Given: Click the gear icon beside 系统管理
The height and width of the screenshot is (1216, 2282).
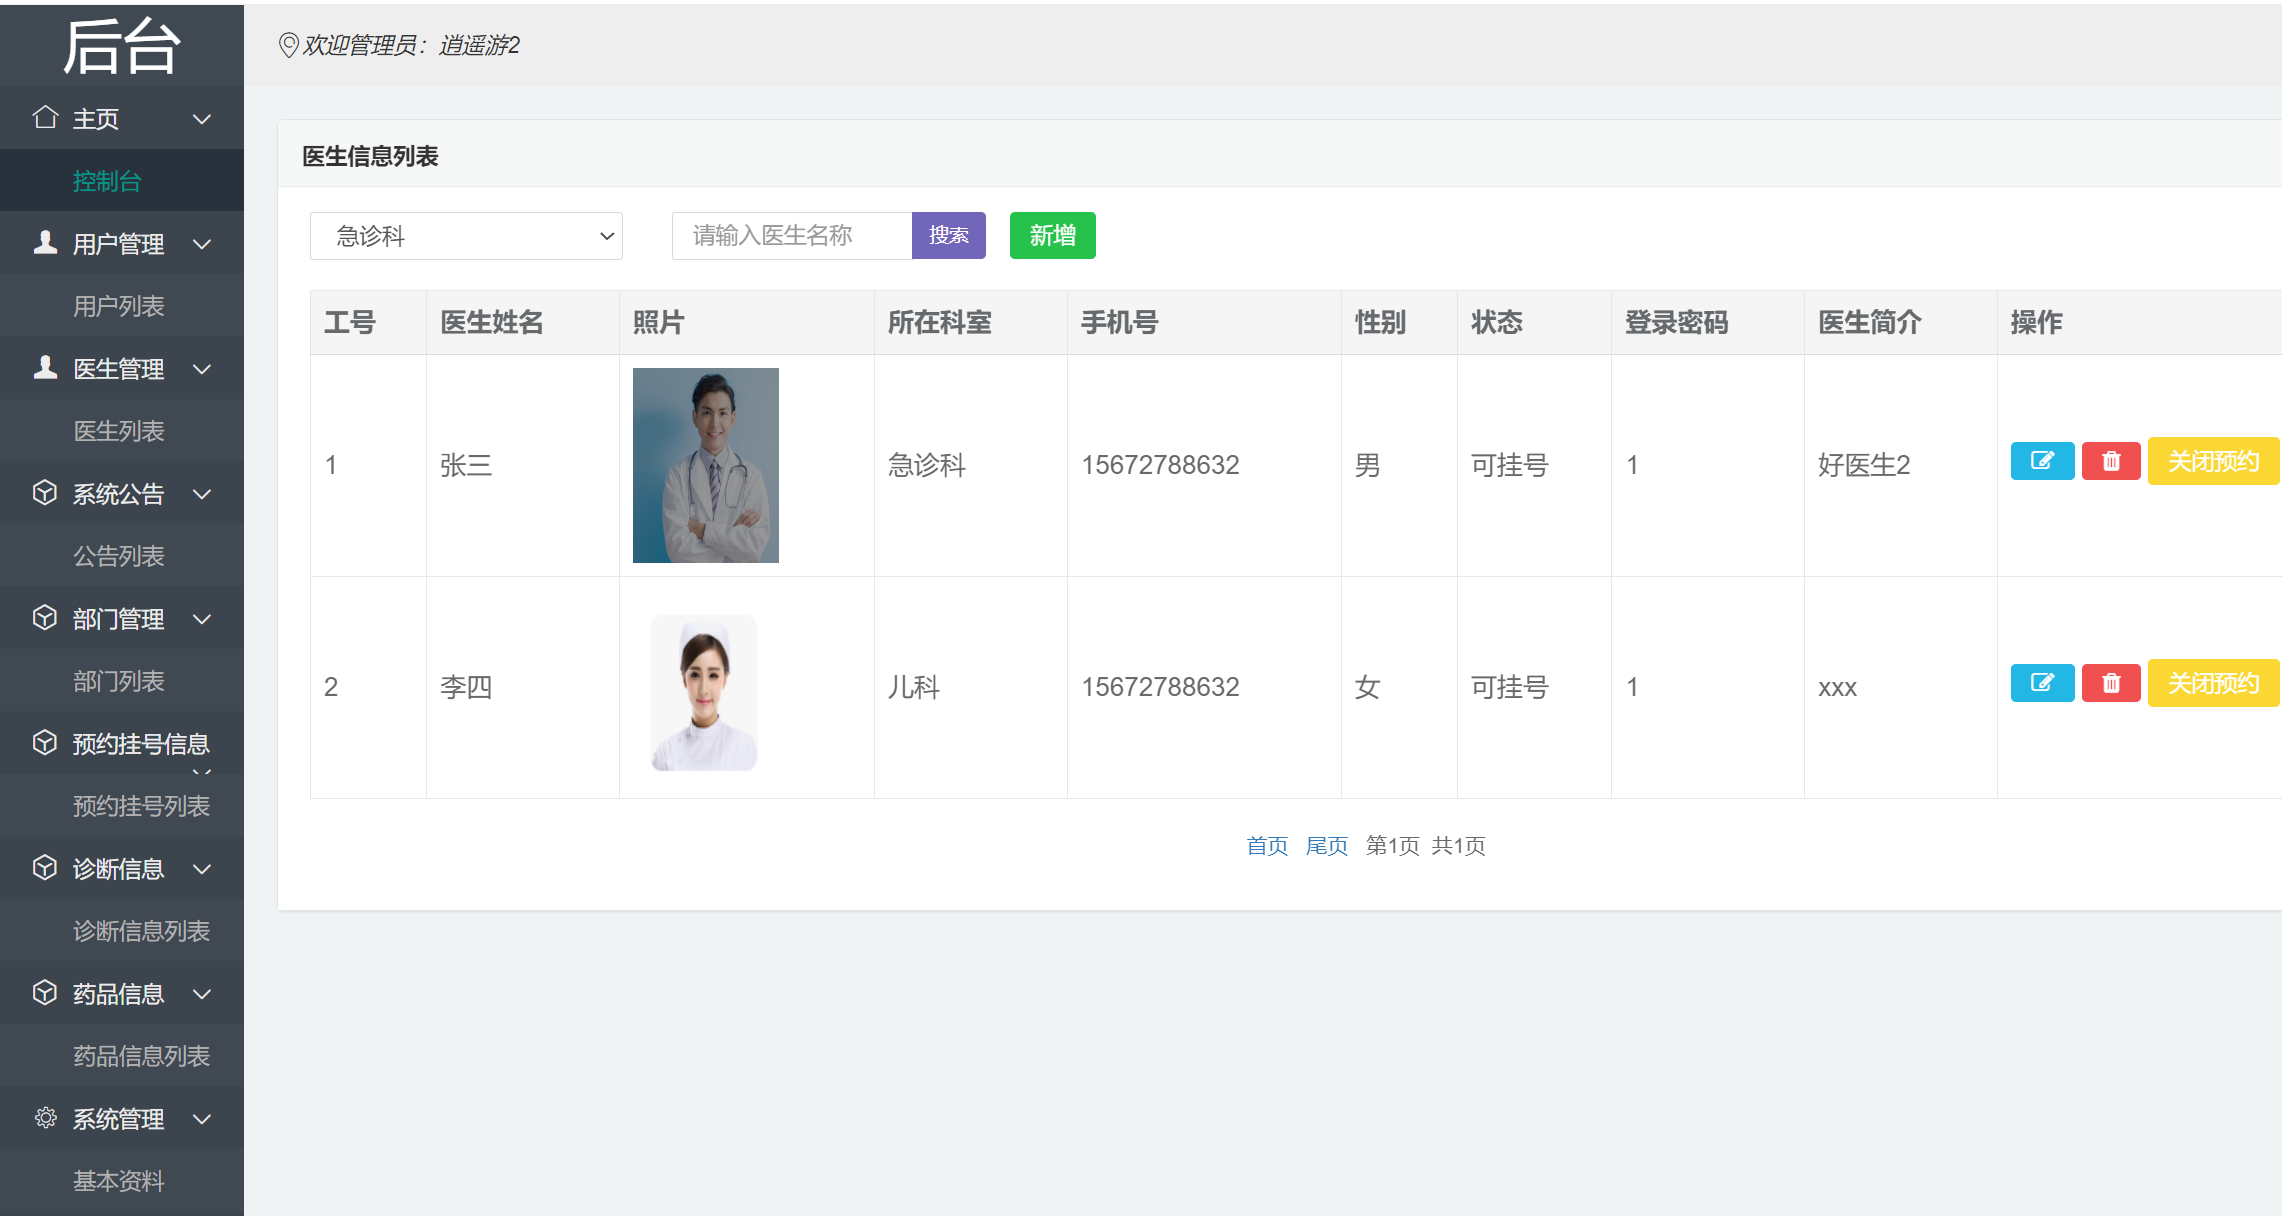Looking at the screenshot, I should coord(45,1118).
